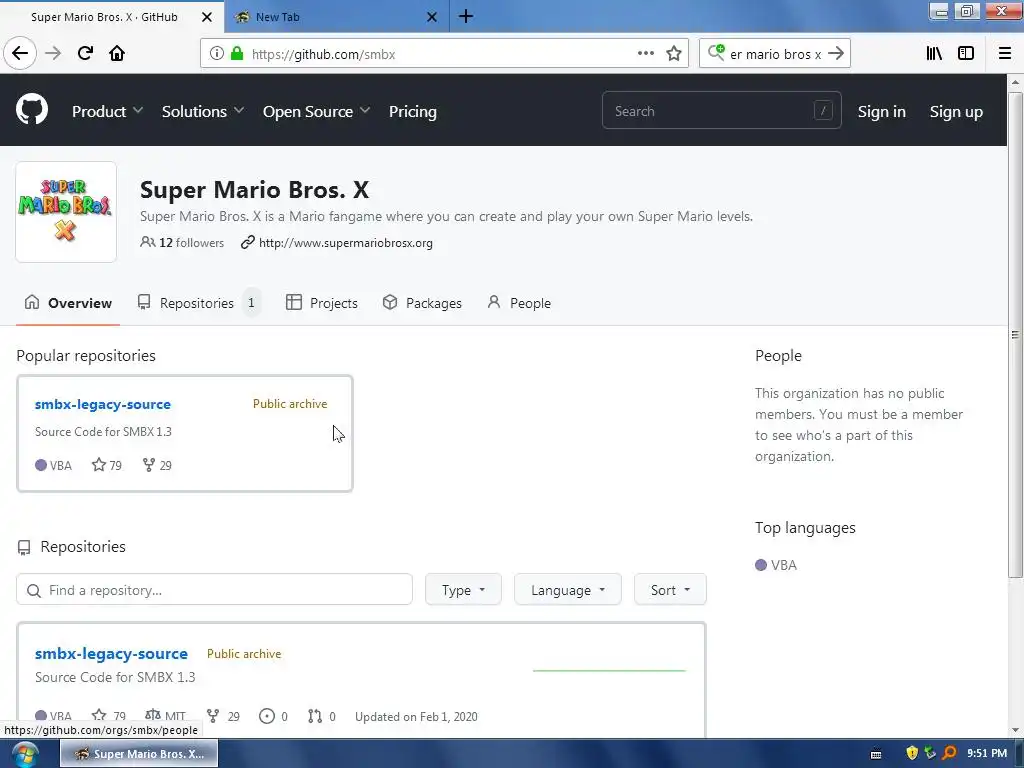Open the Firefox hamburger menu

coord(1005,54)
